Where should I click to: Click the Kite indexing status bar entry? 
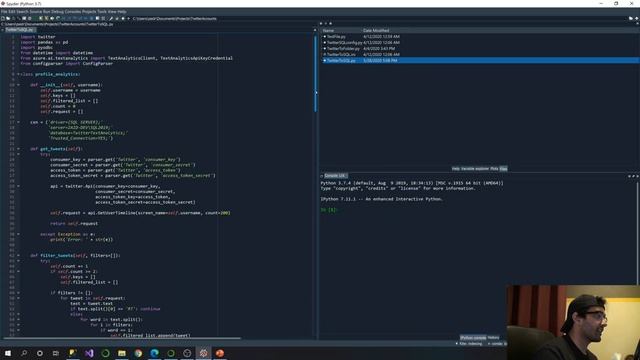coord(469,344)
